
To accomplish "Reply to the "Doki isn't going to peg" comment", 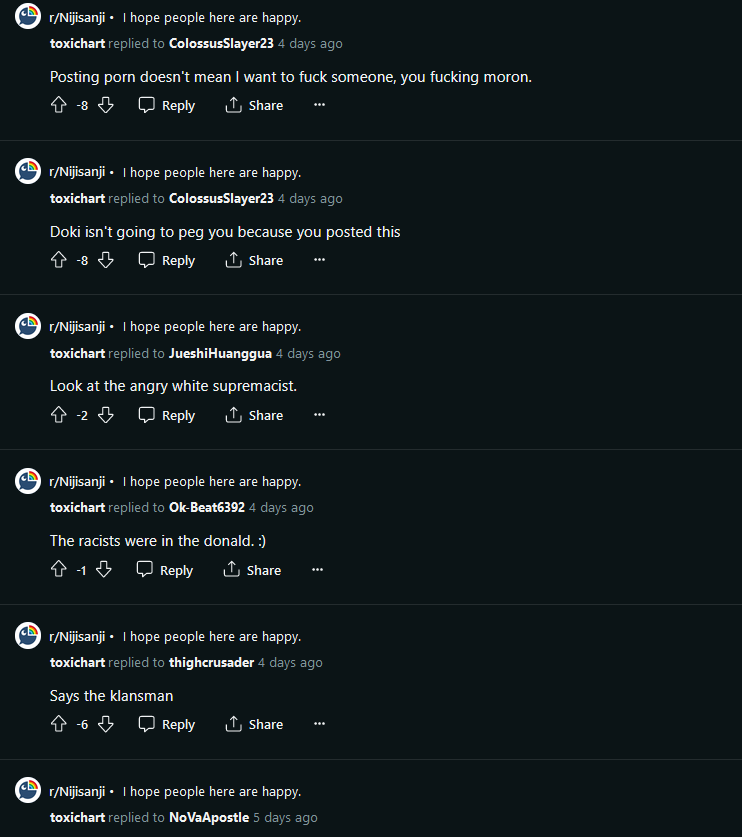I will coord(167,260).
